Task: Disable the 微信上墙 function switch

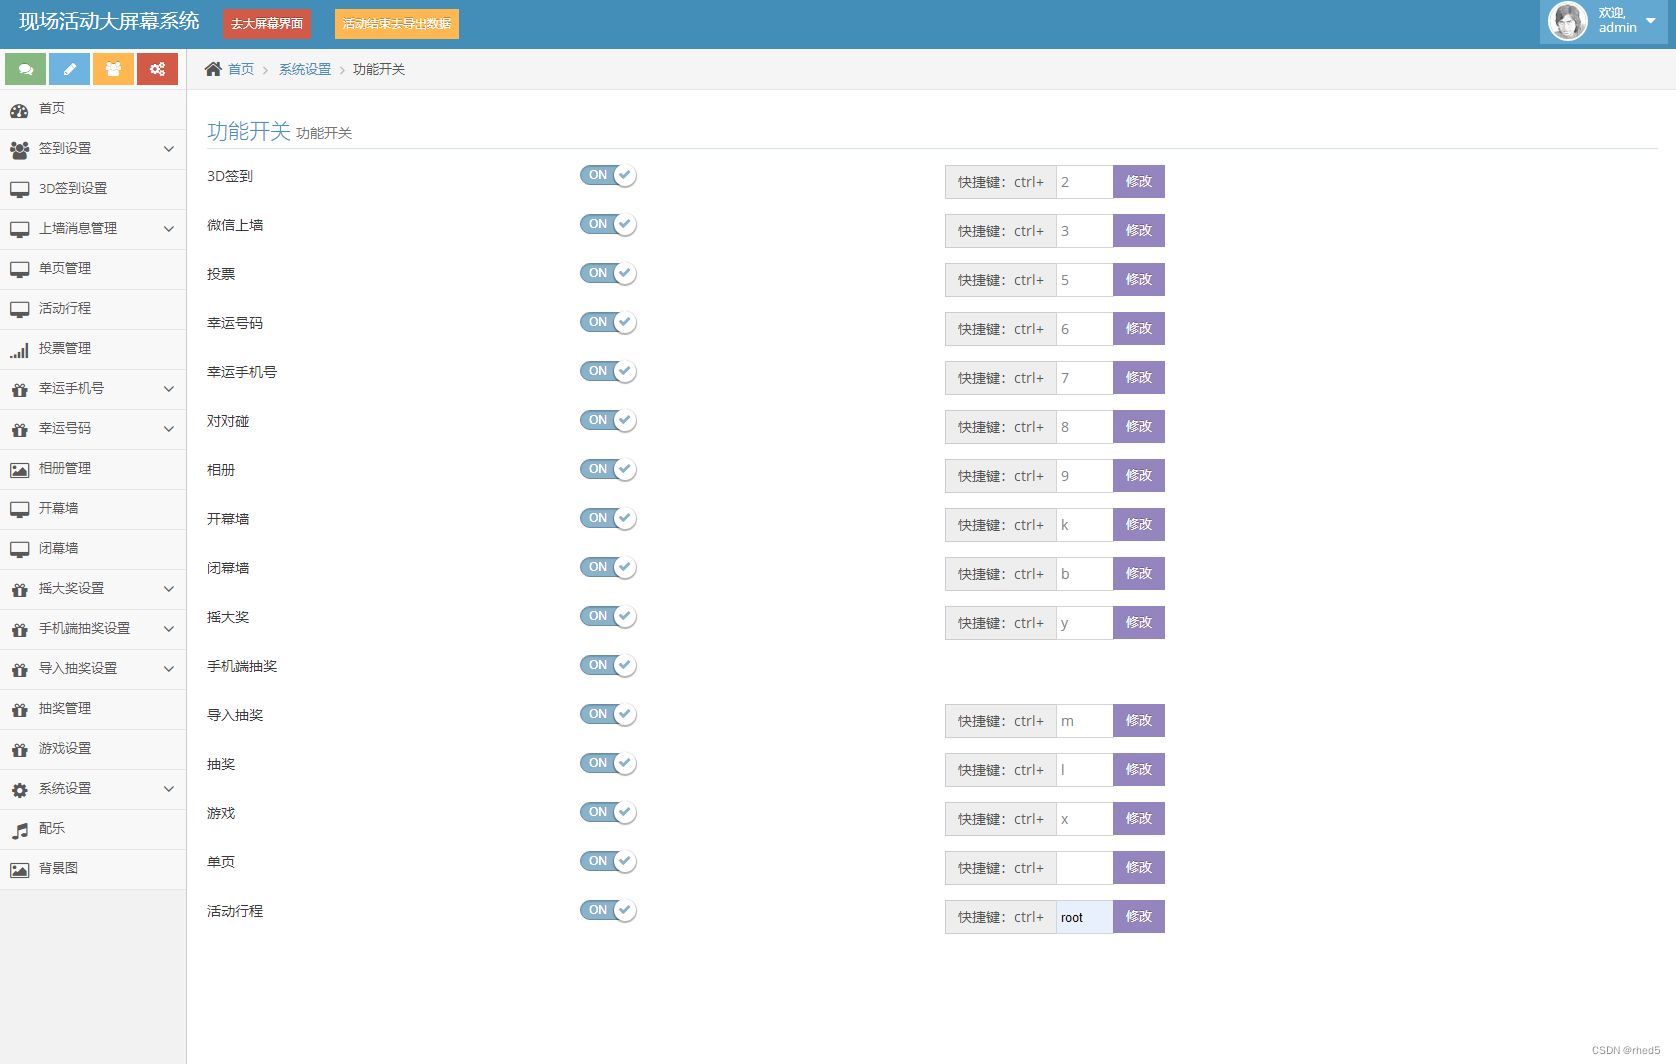Action: [x=608, y=225]
